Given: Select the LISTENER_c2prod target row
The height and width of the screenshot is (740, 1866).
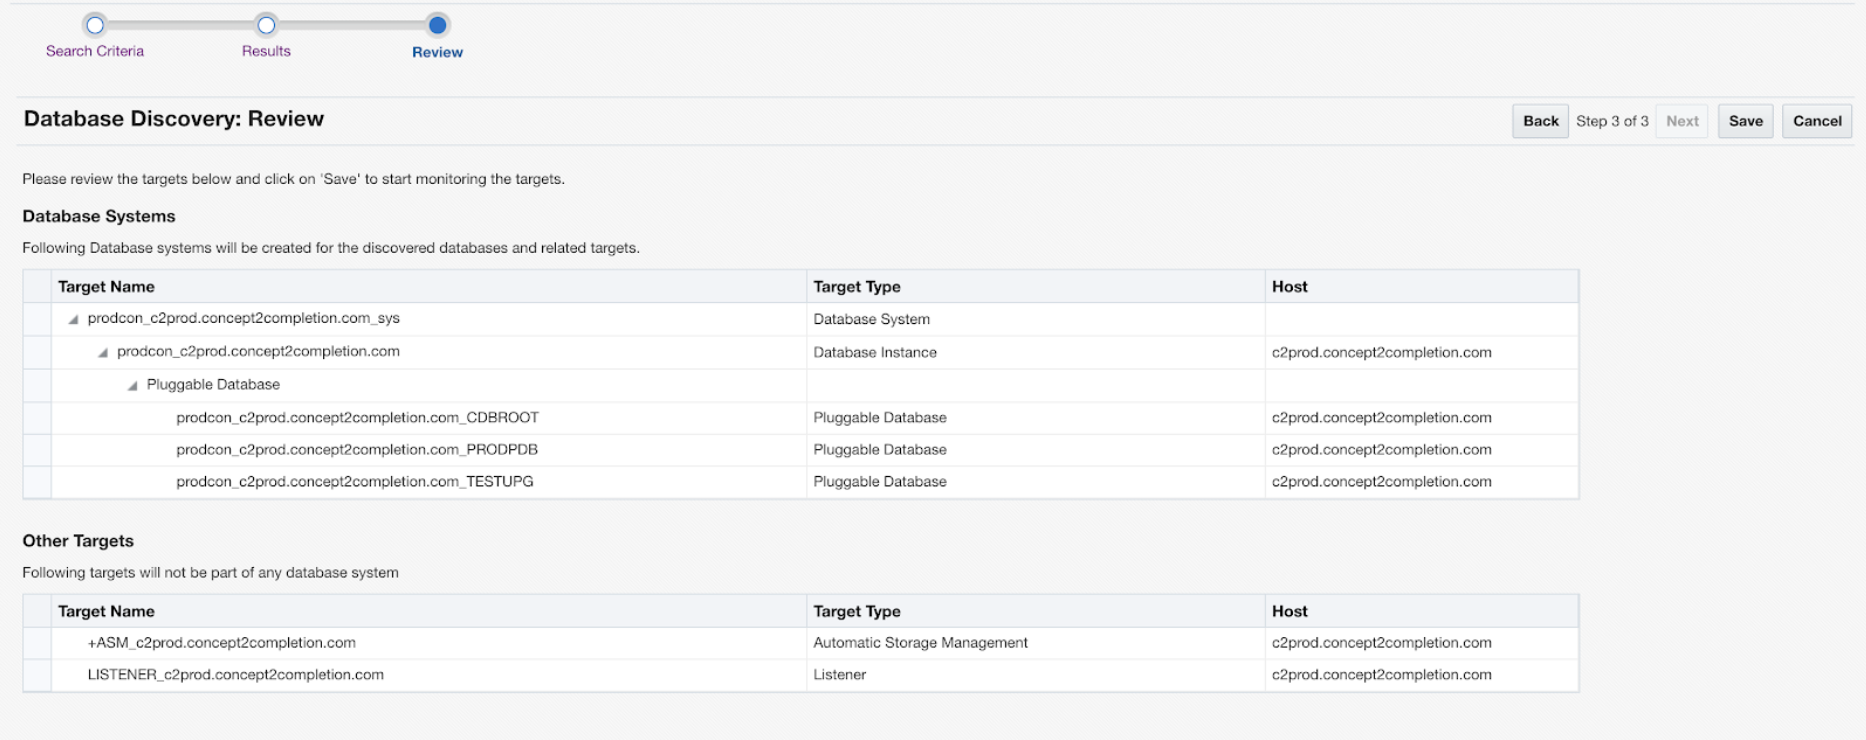Looking at the screenshot, I should pyautogui.click(x=235, y=675).
